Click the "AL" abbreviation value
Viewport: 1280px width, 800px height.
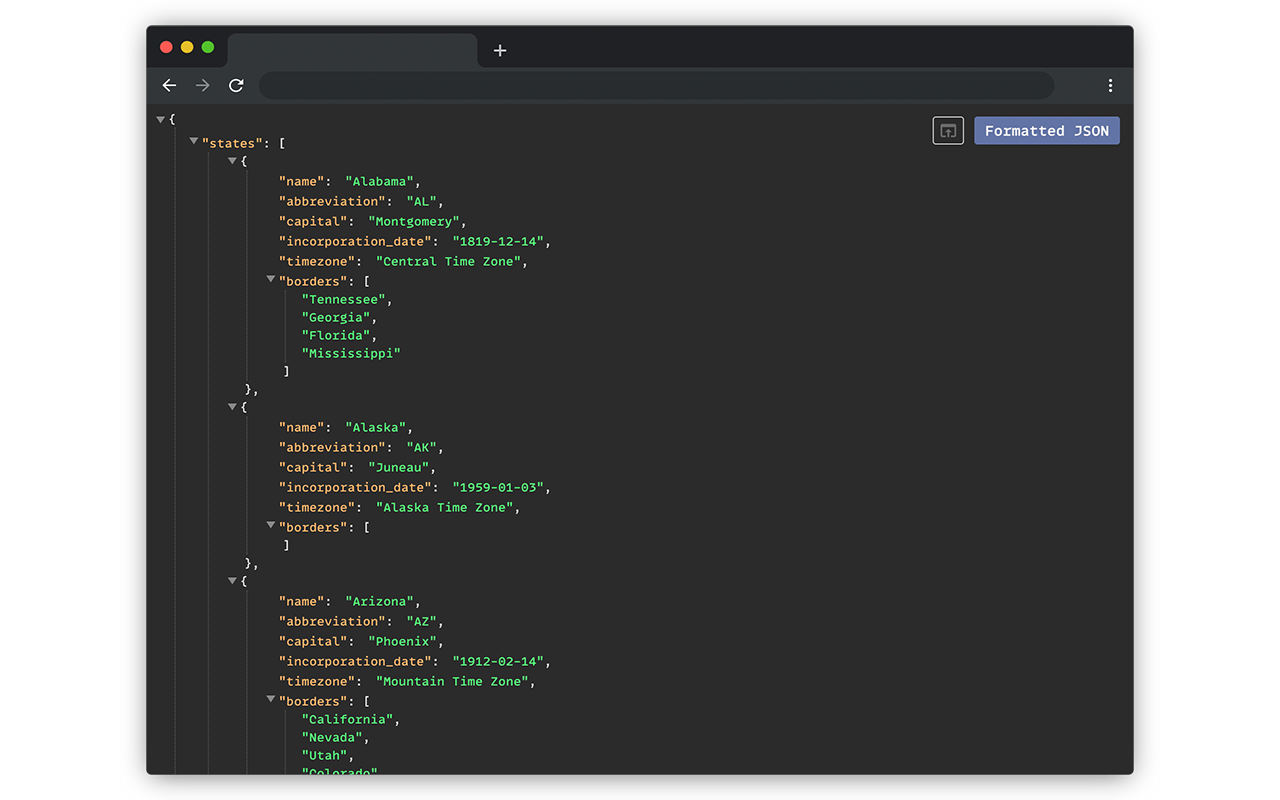tap(421, 202)
